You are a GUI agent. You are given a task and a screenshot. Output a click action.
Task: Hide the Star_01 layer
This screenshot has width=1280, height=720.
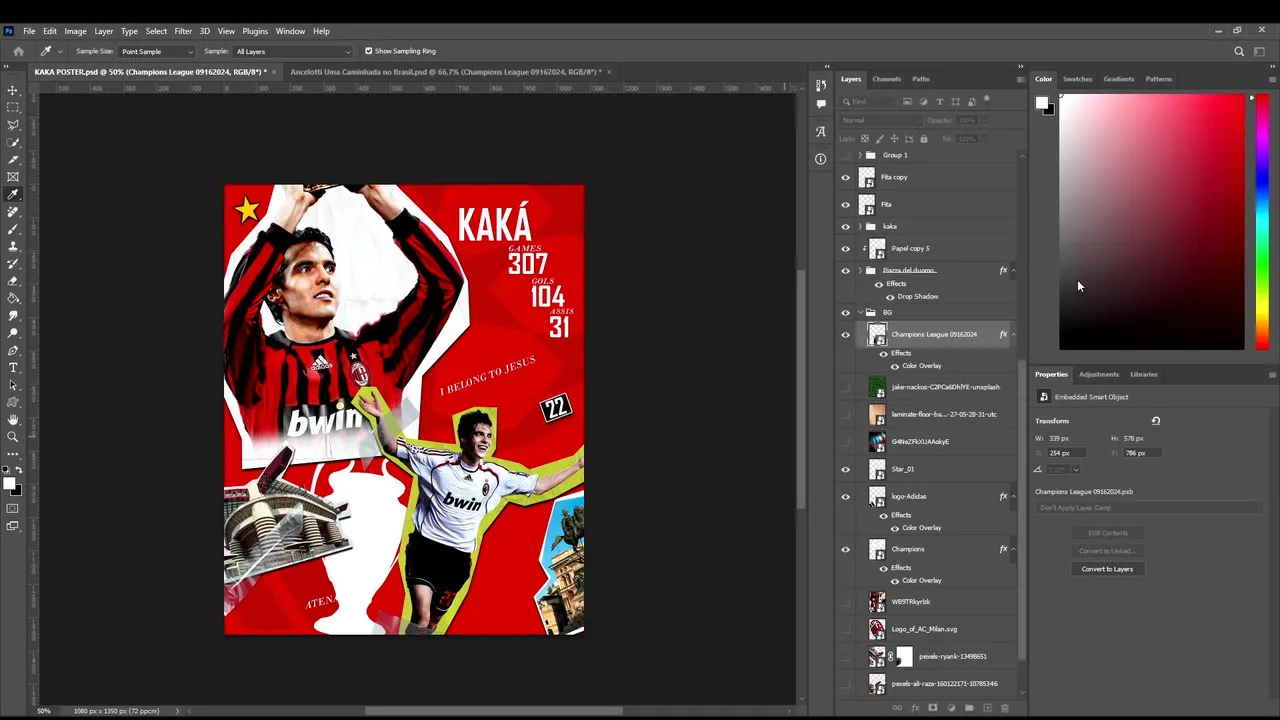(846, 469)
